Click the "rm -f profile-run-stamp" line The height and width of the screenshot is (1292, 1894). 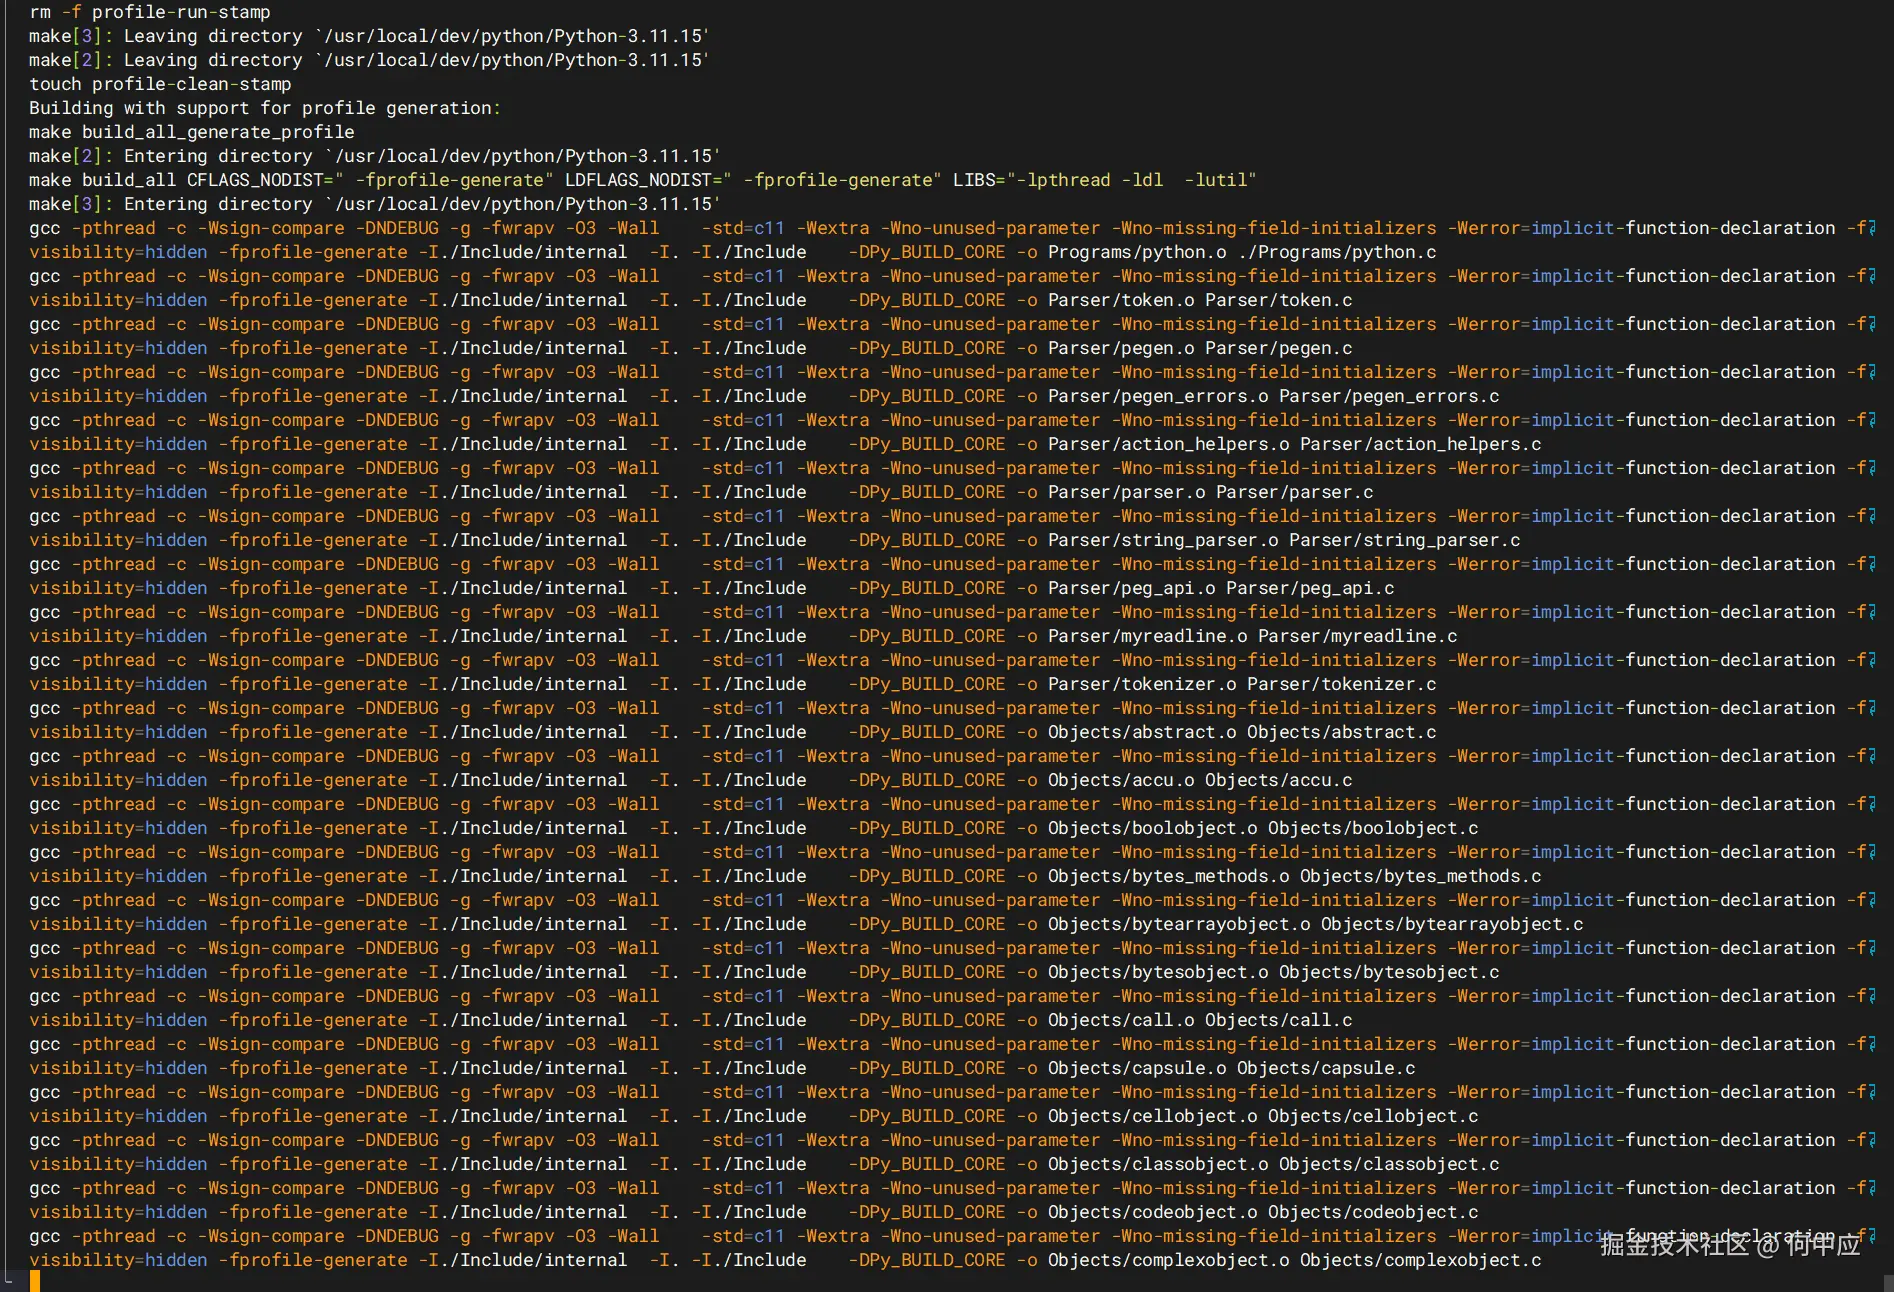coord(150,12)
